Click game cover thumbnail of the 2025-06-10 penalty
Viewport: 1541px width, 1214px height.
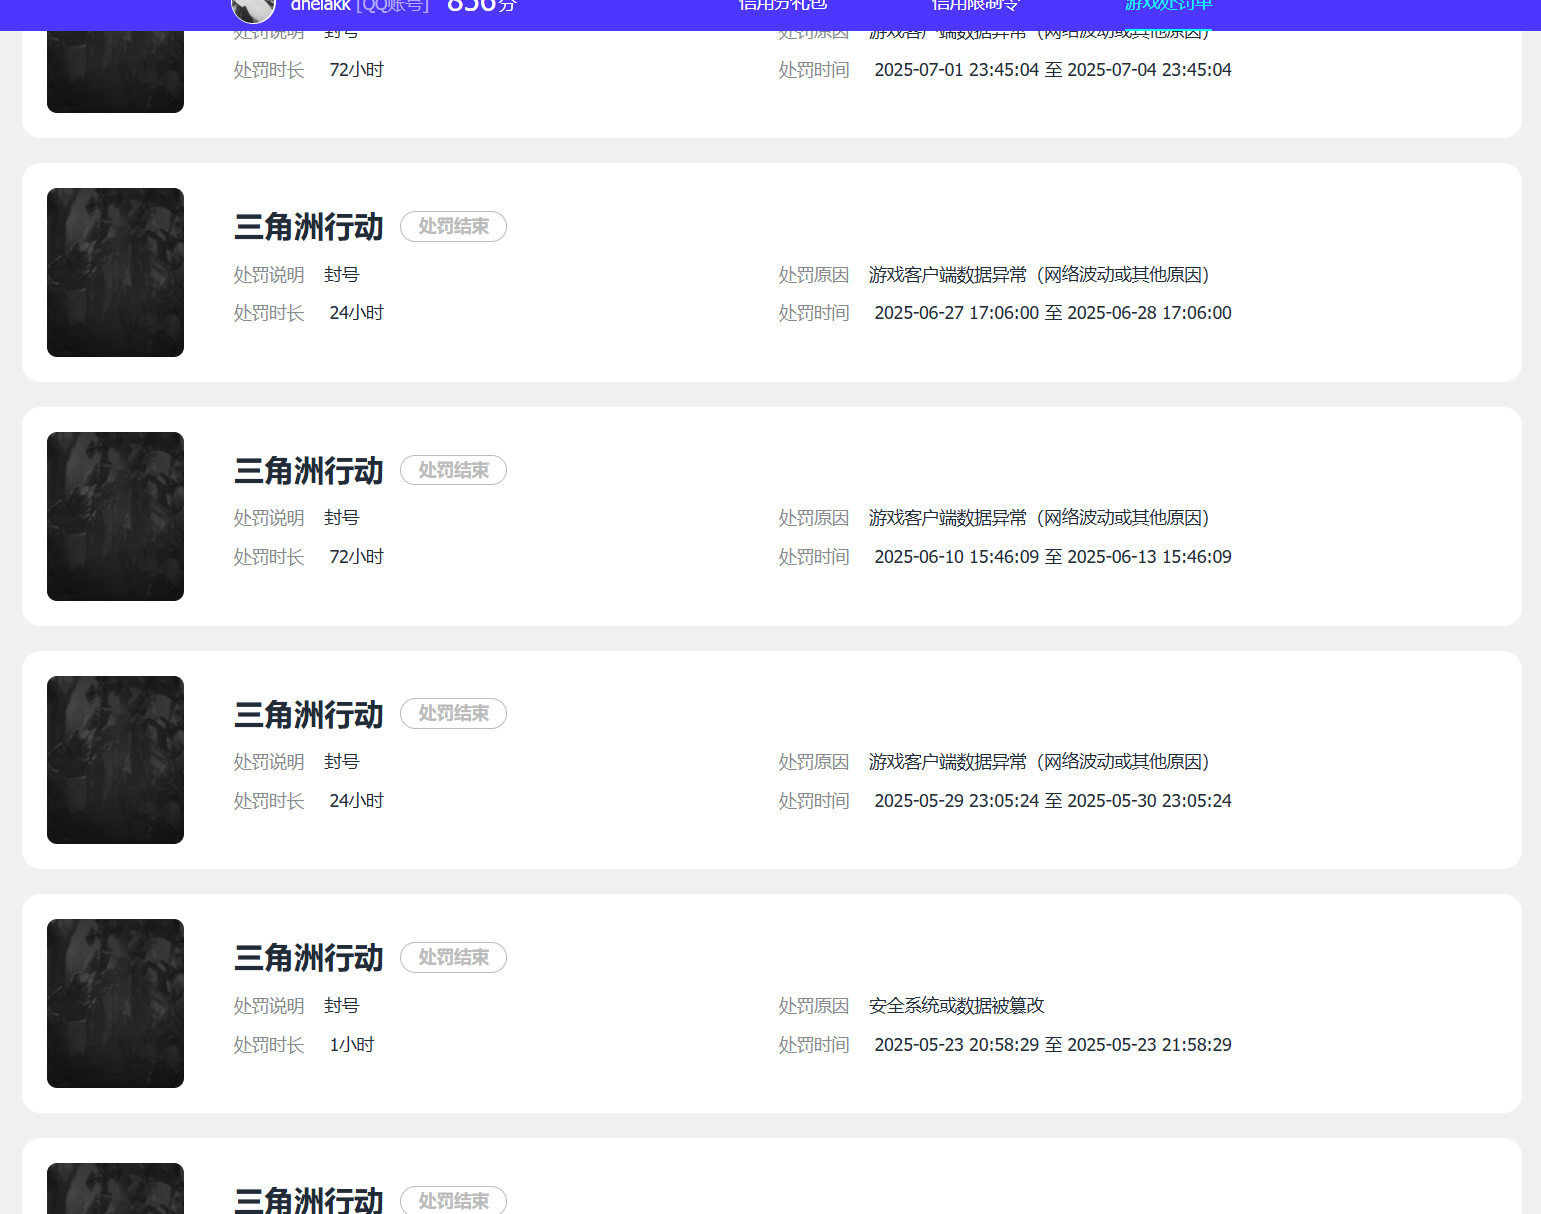click(x=115, y=516)
